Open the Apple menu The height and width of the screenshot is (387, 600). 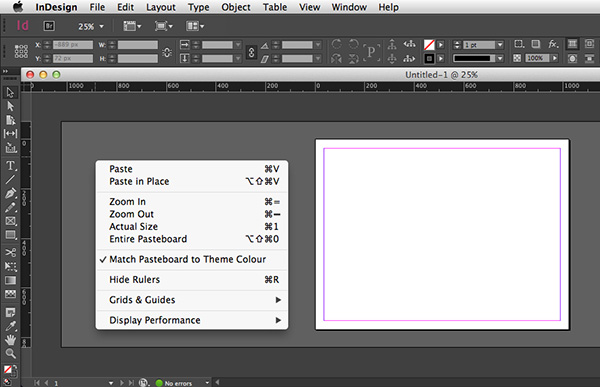point(18,7)
